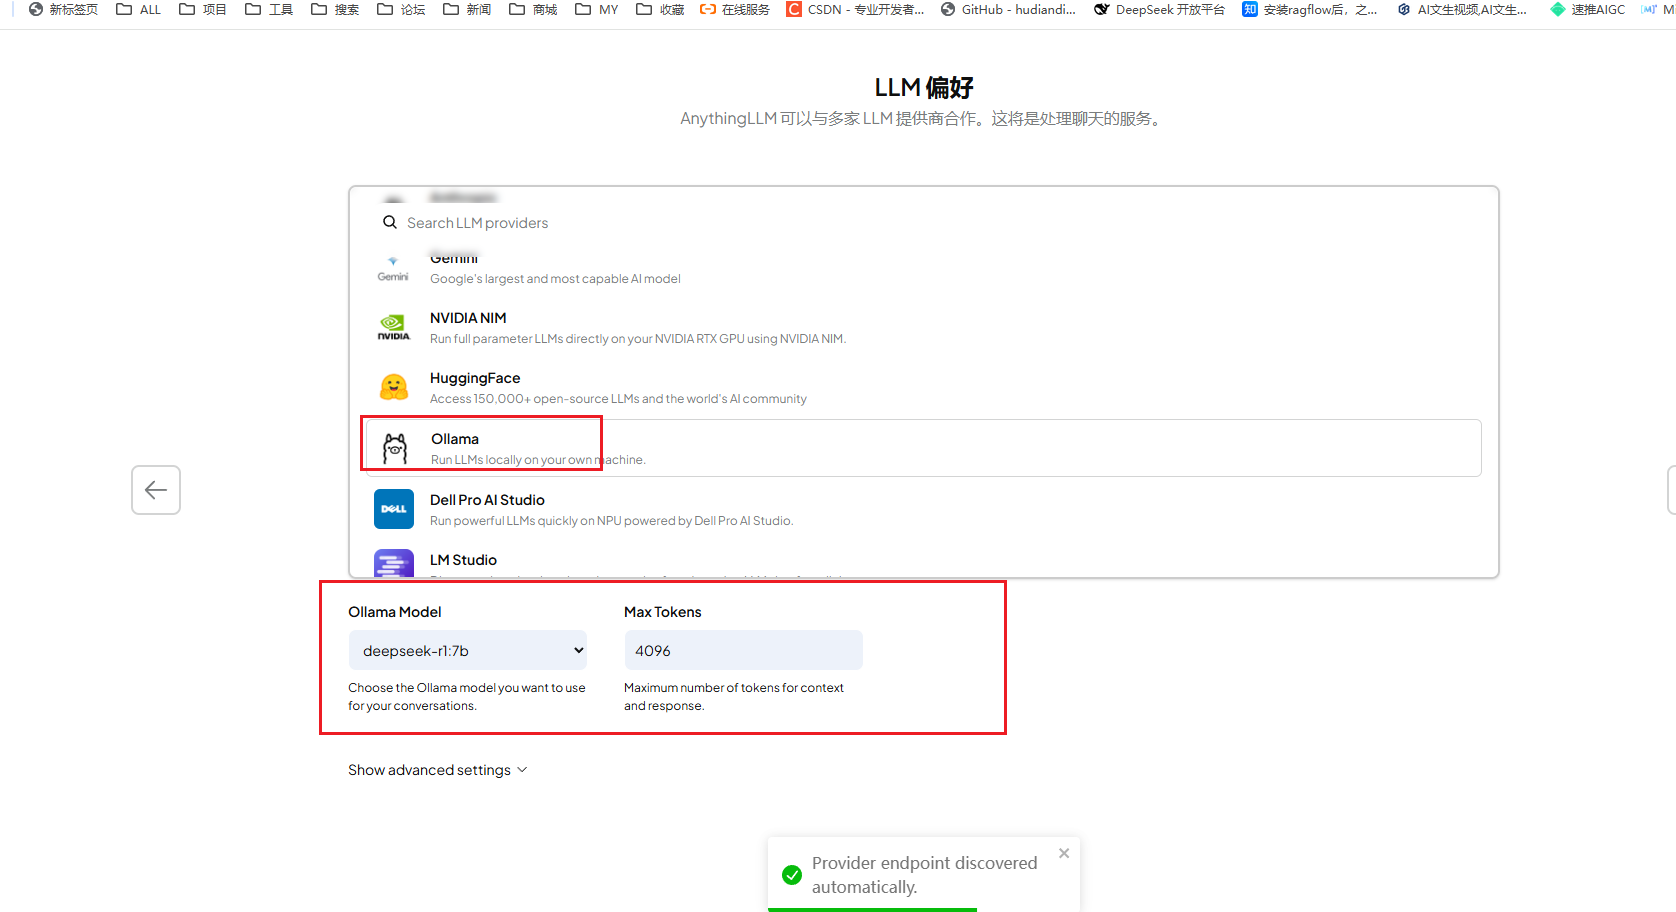Open the 速推AIGC bookmark
The image size is (1676, 912).
point(1588,10)
